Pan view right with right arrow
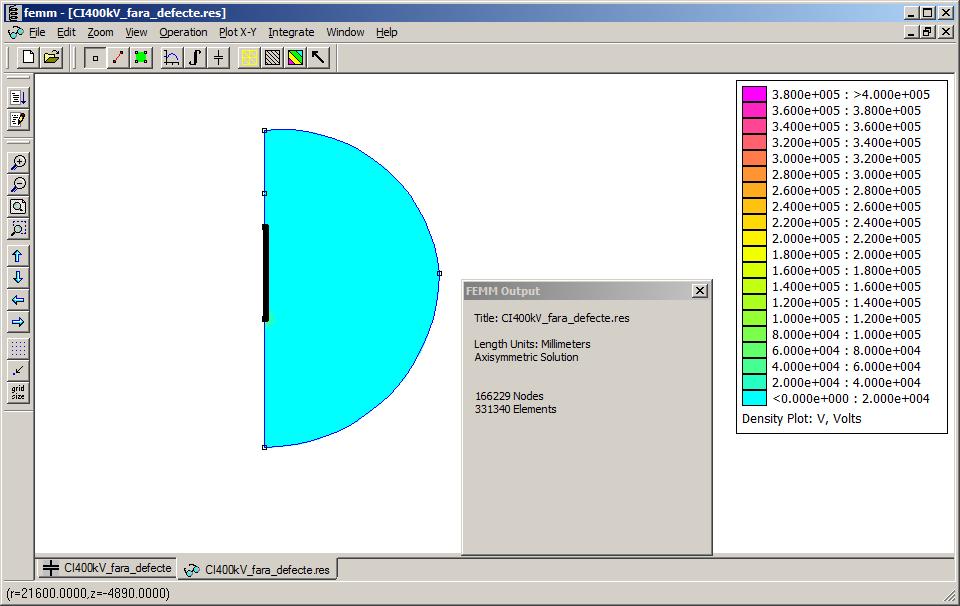The width and height of the screenshot is (960, 606). [x=18, y=322]
